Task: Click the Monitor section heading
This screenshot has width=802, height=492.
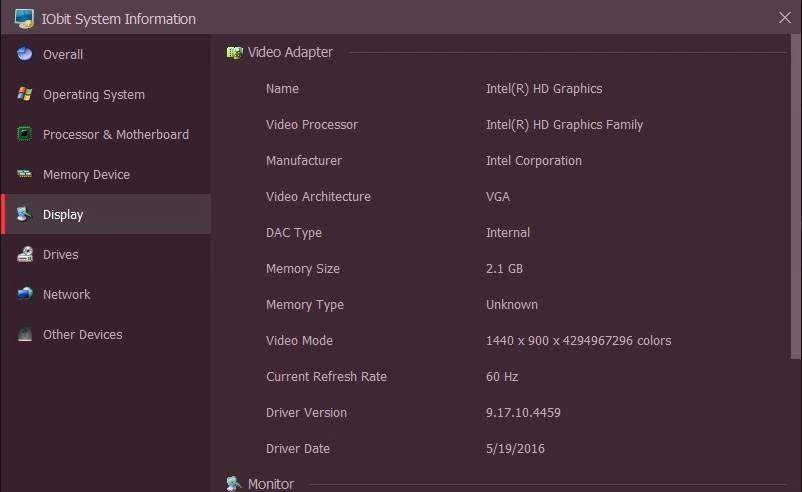Action: click(271, 484)
